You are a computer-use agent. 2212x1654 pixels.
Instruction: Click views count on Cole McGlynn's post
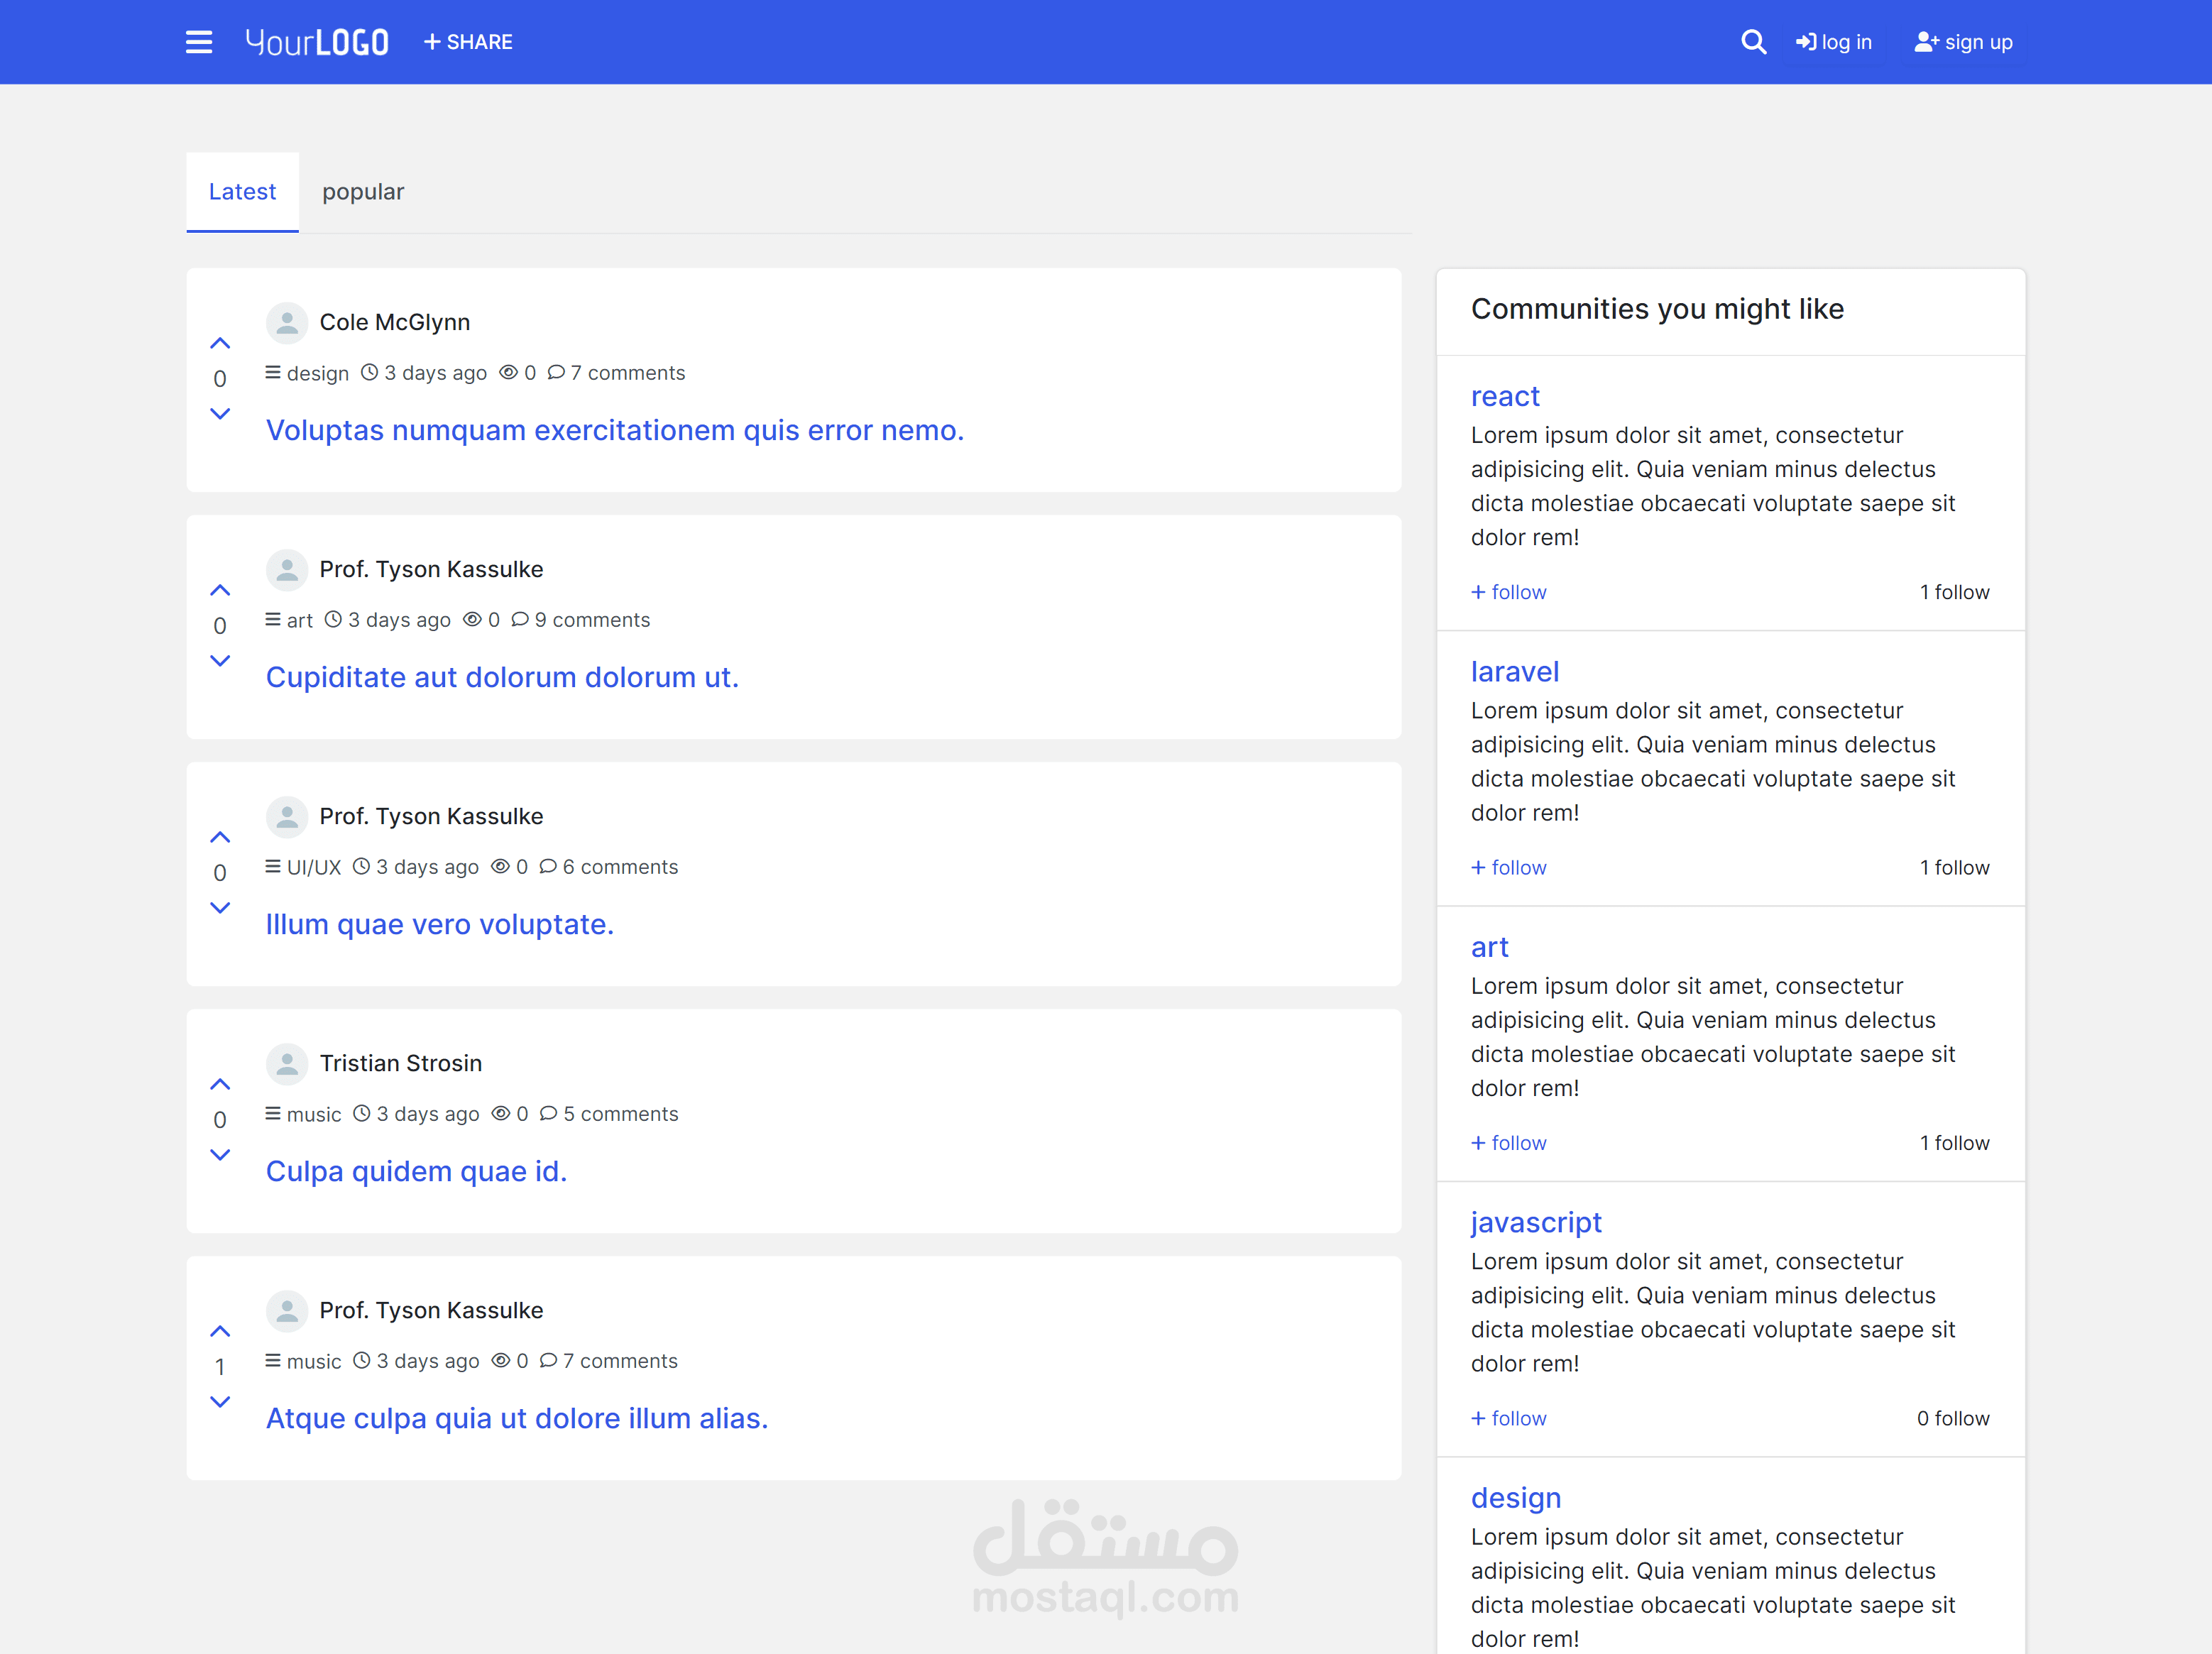[x=518, y=373]
